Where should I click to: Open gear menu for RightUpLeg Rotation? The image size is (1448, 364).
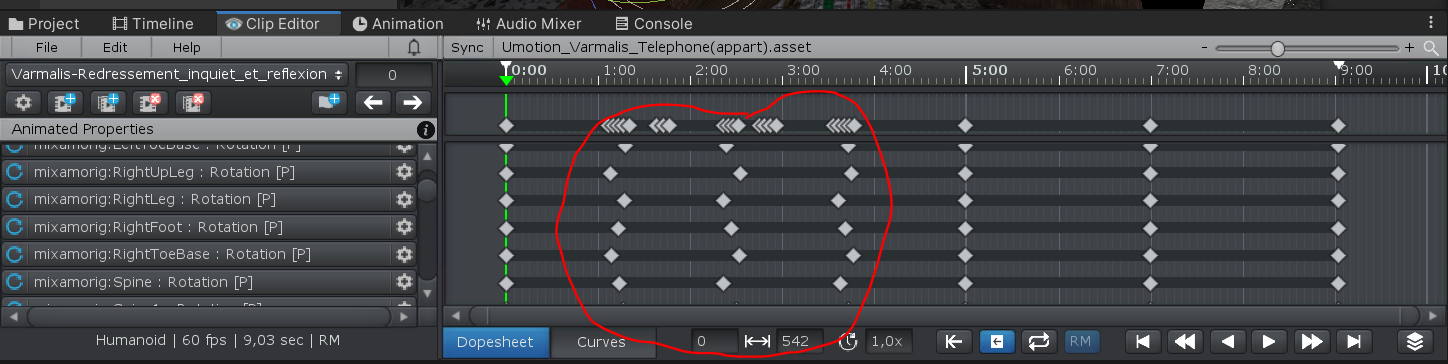(404, 172)
